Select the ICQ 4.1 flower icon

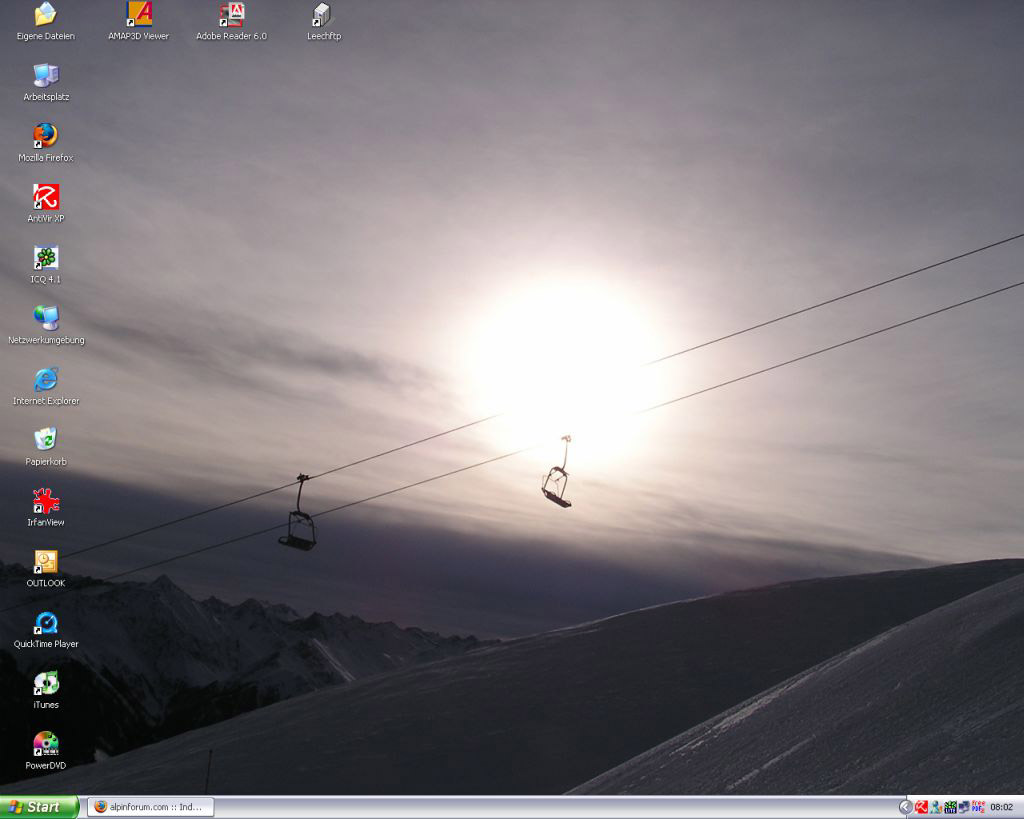click(46, 258)
